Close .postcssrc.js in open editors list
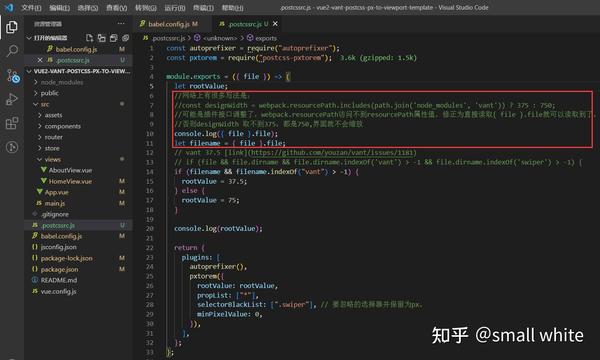This screenshot has width=600, height=360. click(x=40, y=60)
